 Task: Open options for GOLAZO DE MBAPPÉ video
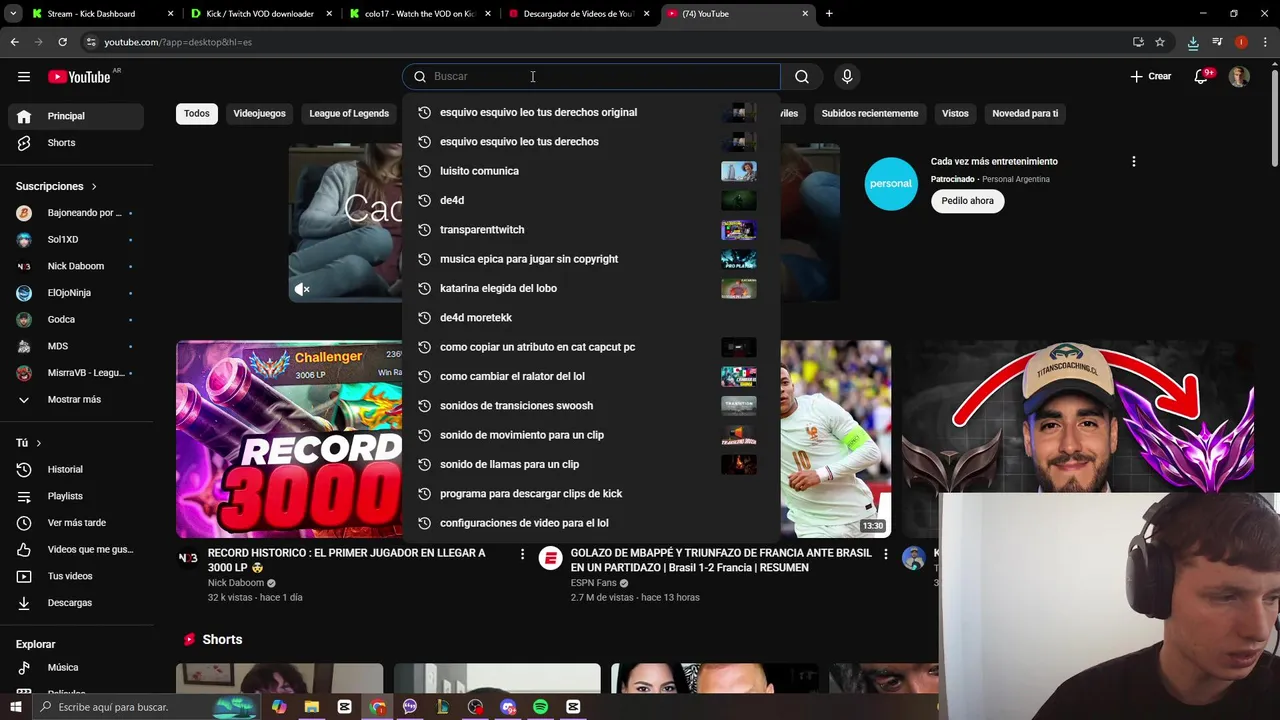click(885, 554)
